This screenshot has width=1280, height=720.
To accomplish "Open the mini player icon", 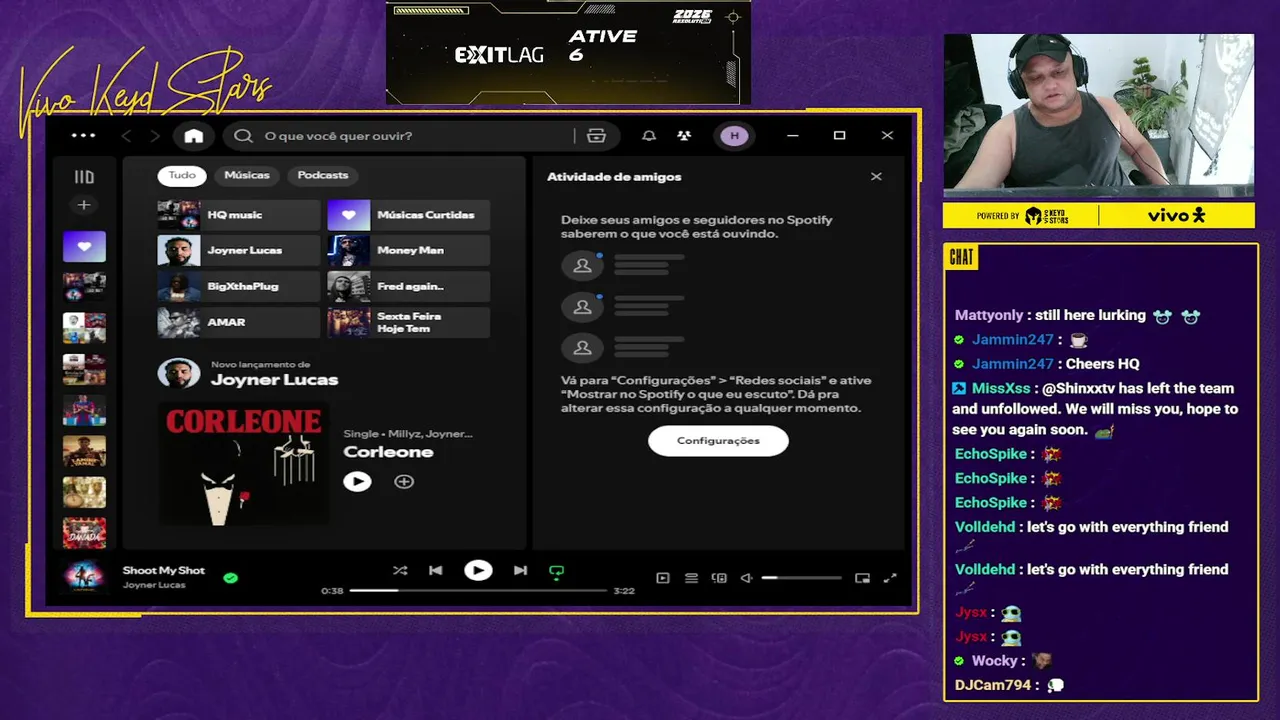I will [x=862, y=578].
